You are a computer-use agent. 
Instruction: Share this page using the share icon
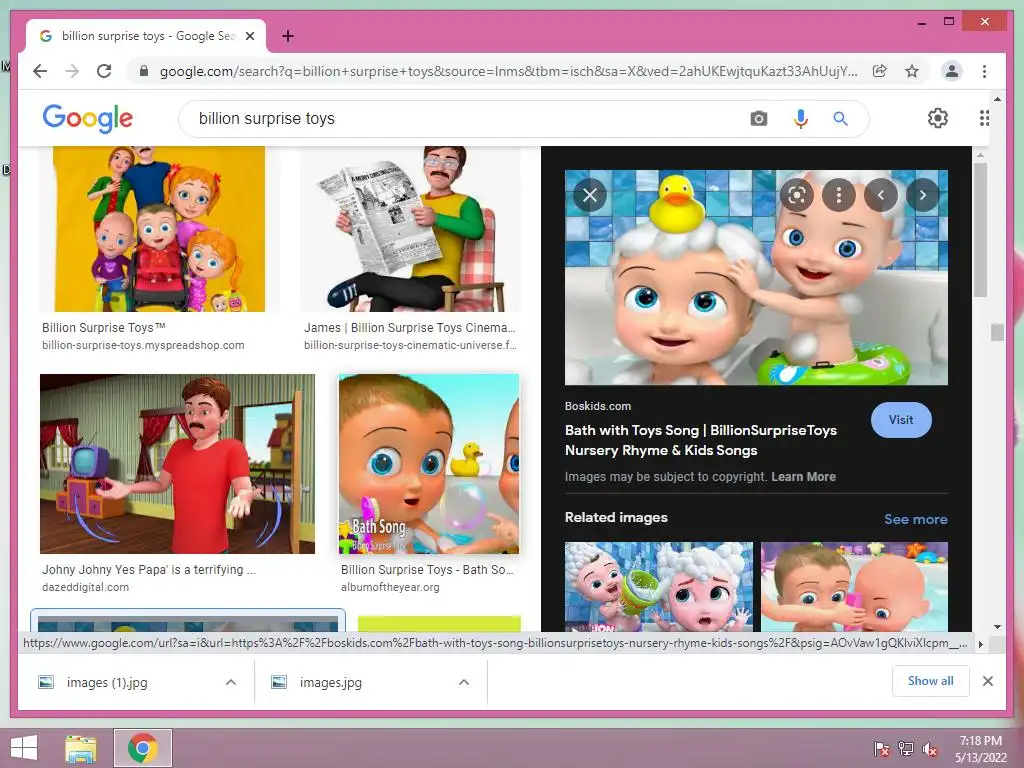click(880, 71)
